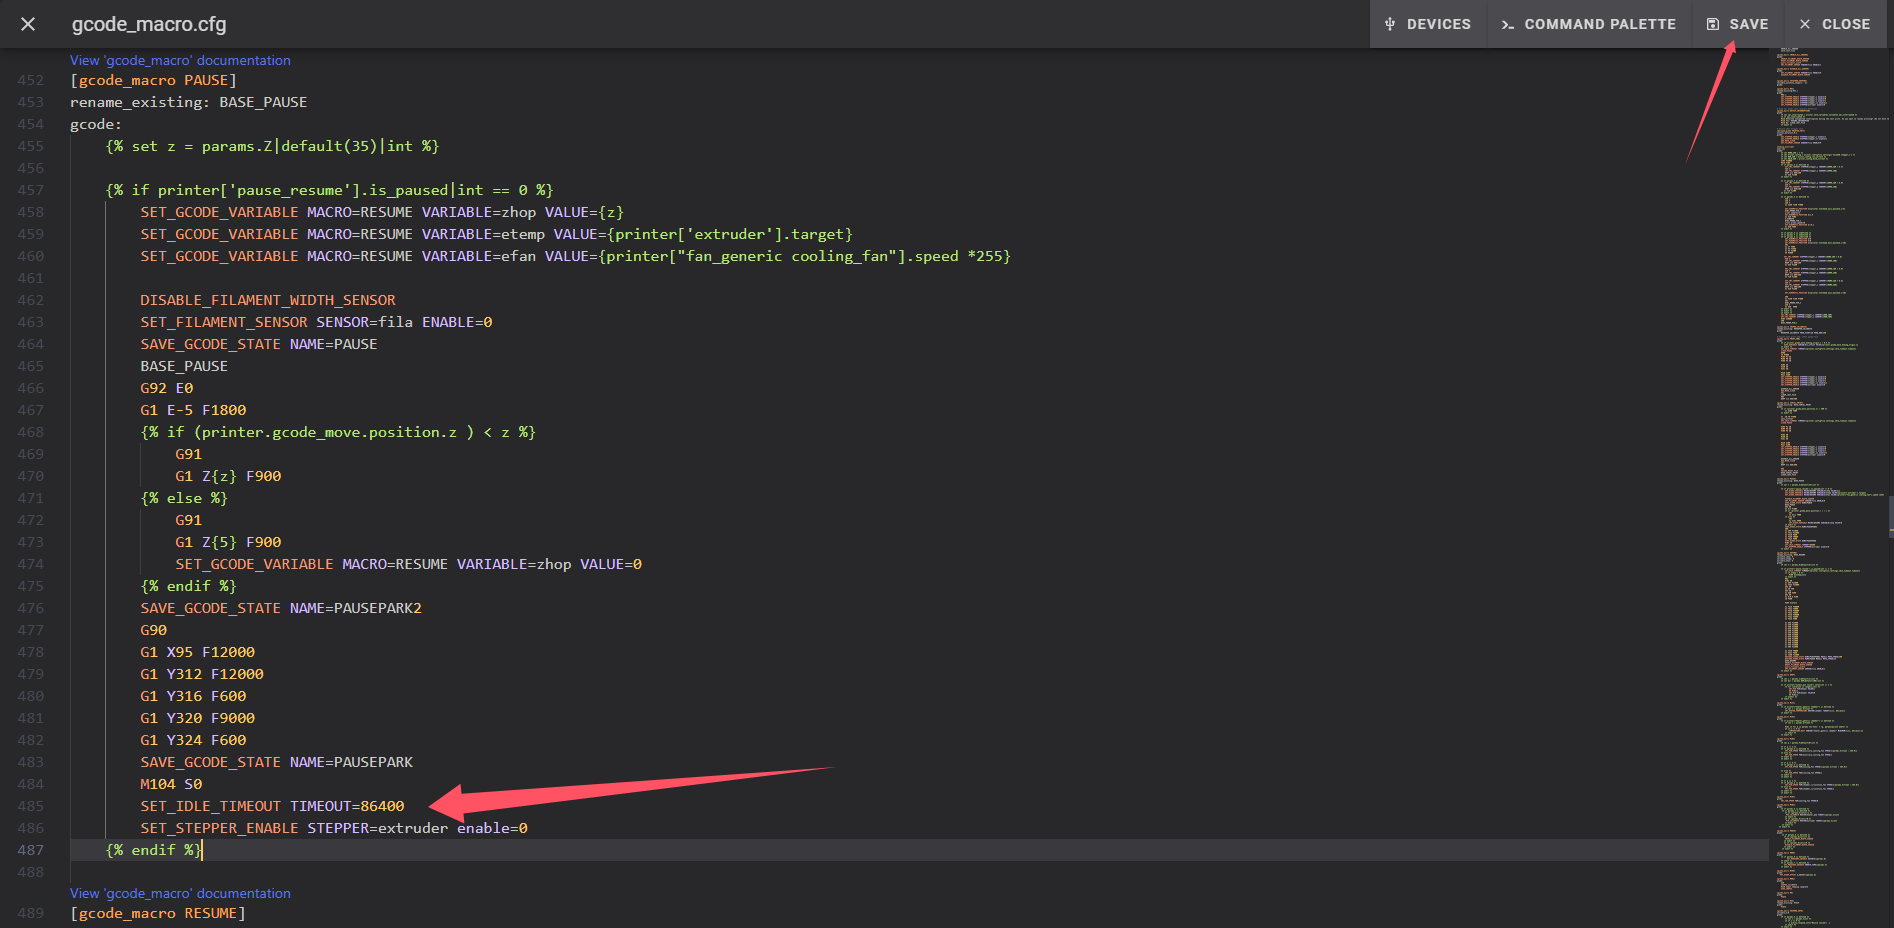This screenshot has height=928, width=1894.
Task: Click the X icon beside gcode_macro.cfg title
Action: 28,24
